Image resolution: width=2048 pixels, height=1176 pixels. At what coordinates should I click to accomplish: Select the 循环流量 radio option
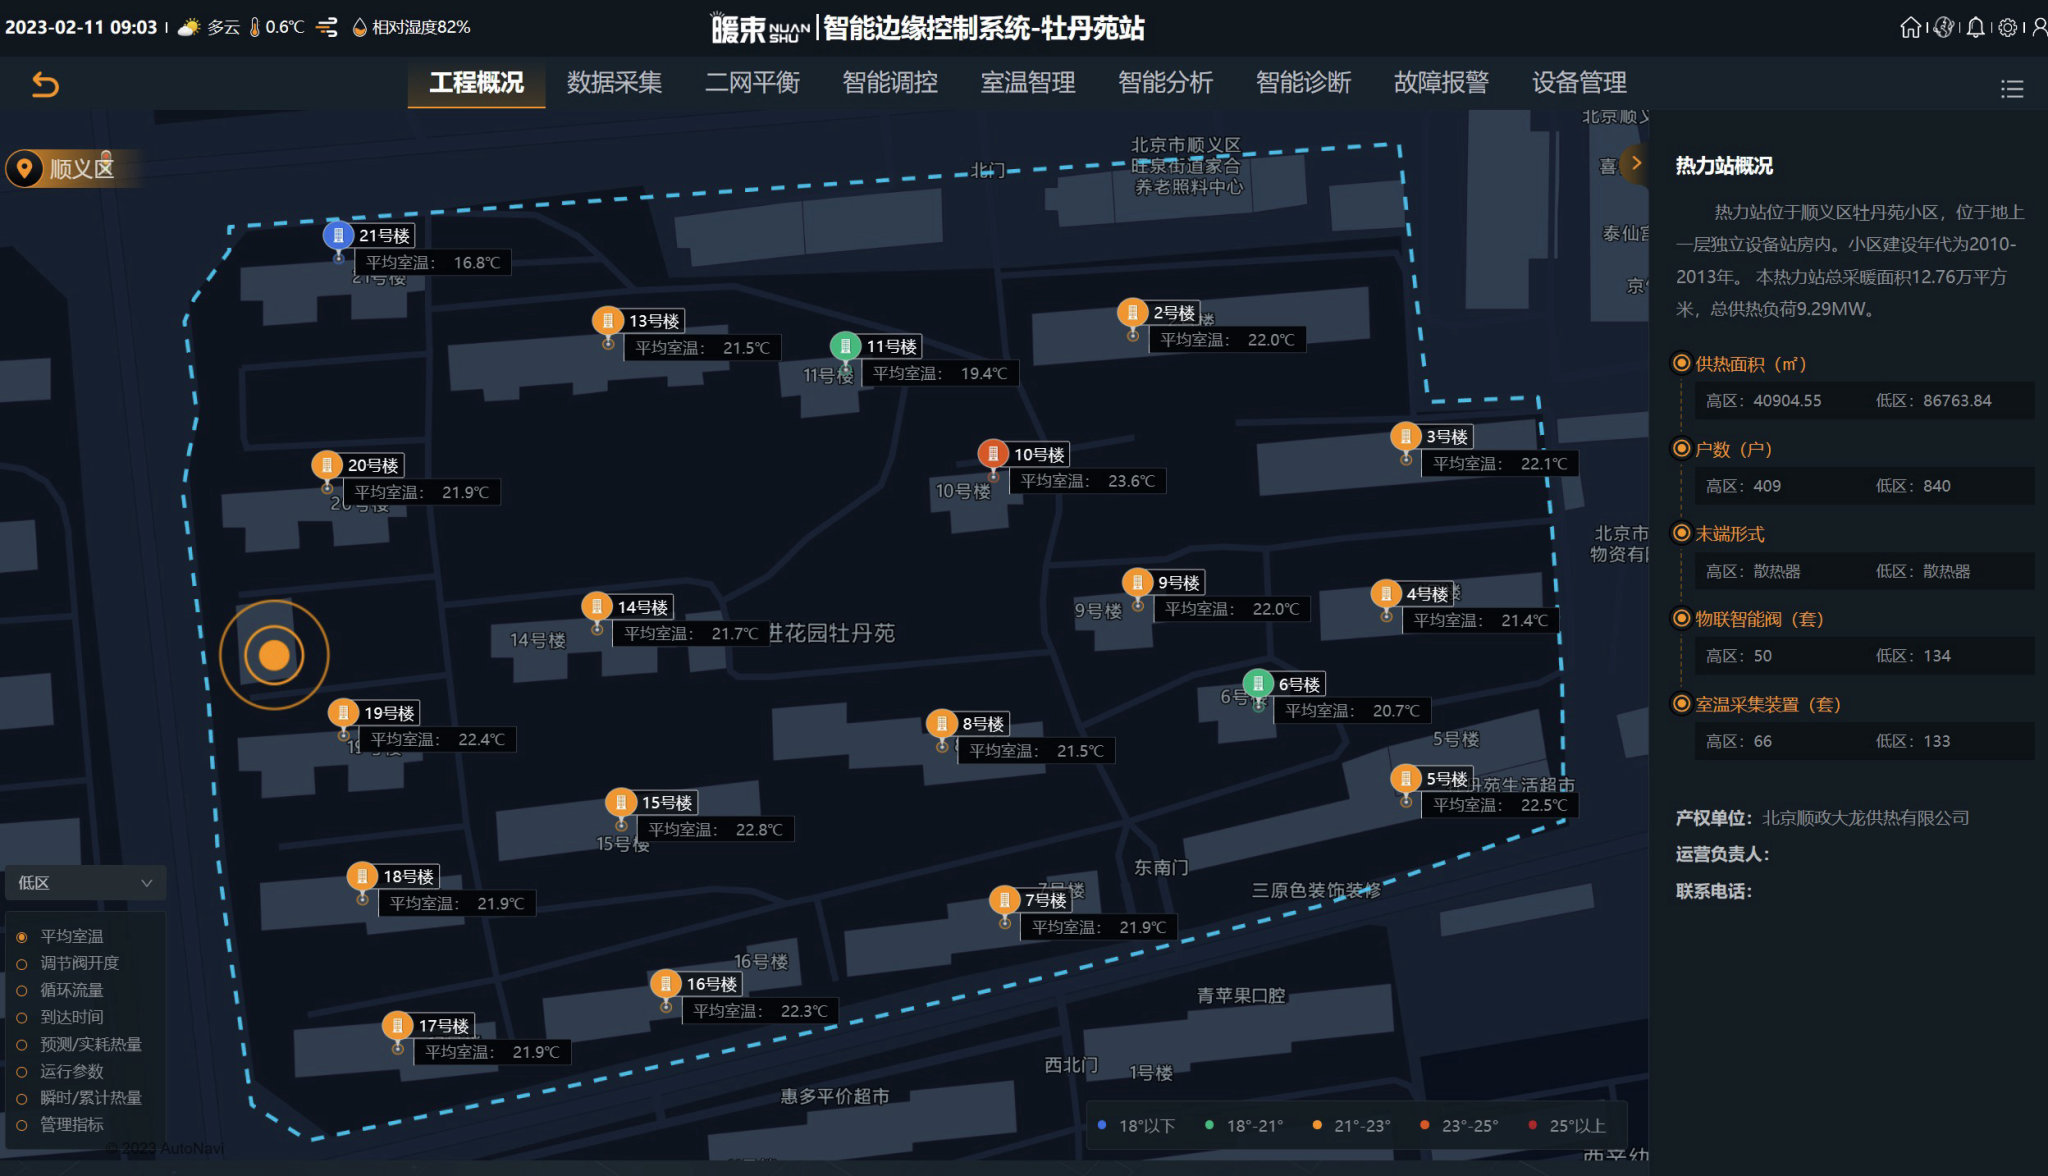[x=22, y=991]
